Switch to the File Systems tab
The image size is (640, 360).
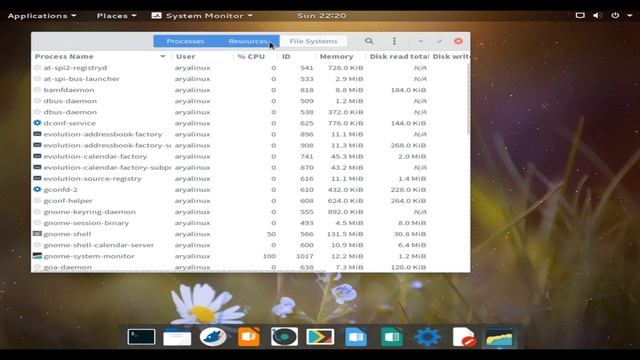pyautogui.click(x=313, y=41)
